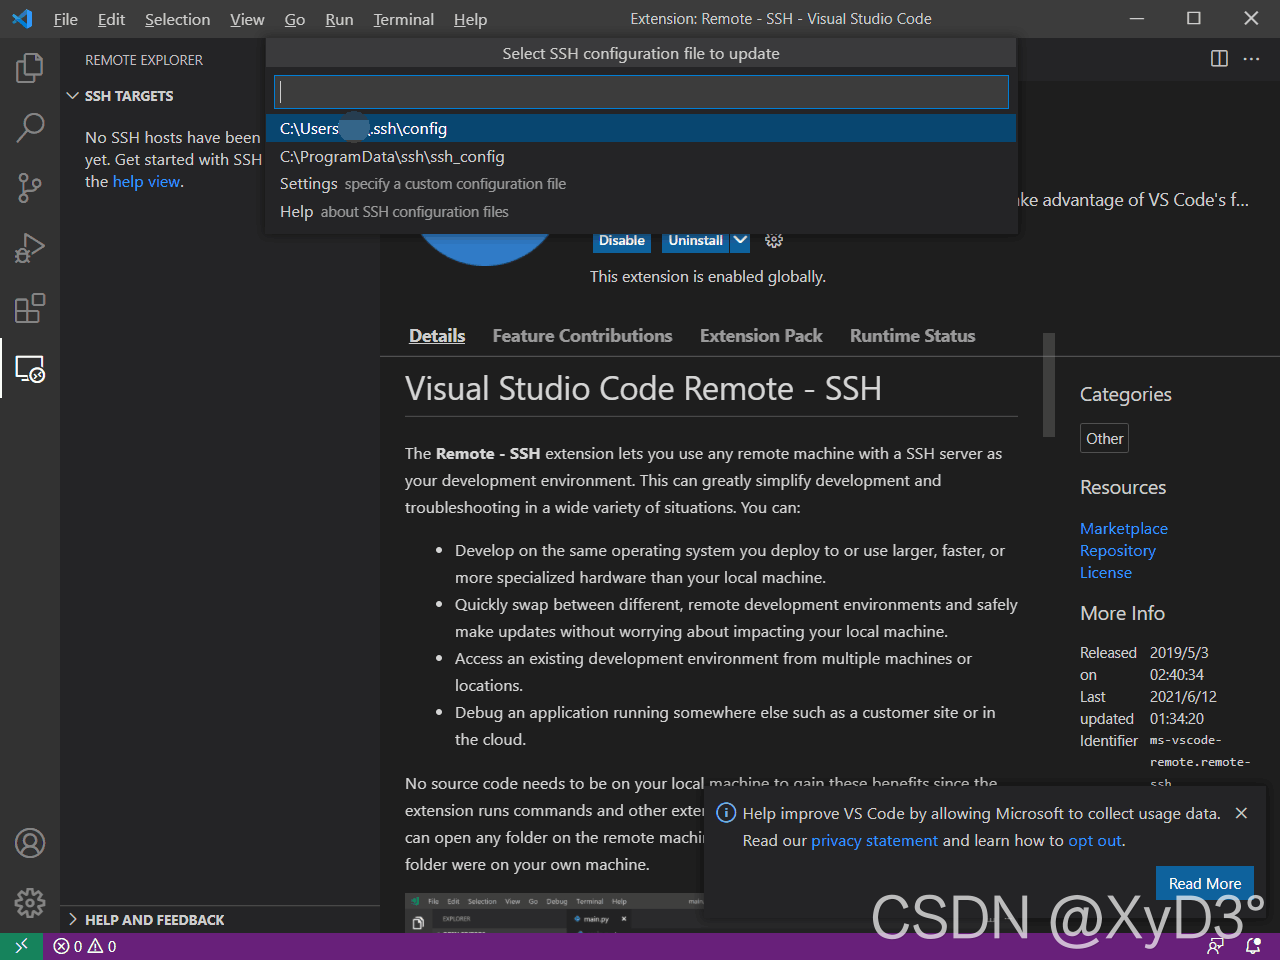
Task: Open the Run menu
Action: pyautogui.click(x=339, y=19)
